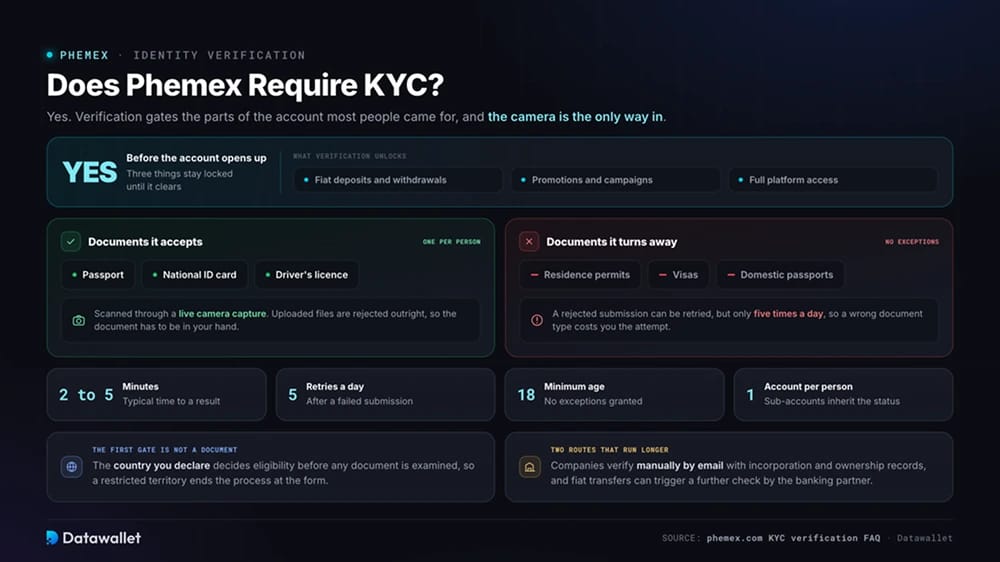Click Fiat deposits and withdrawals pill
1000x562 pixels.
[x=398, y=180]
